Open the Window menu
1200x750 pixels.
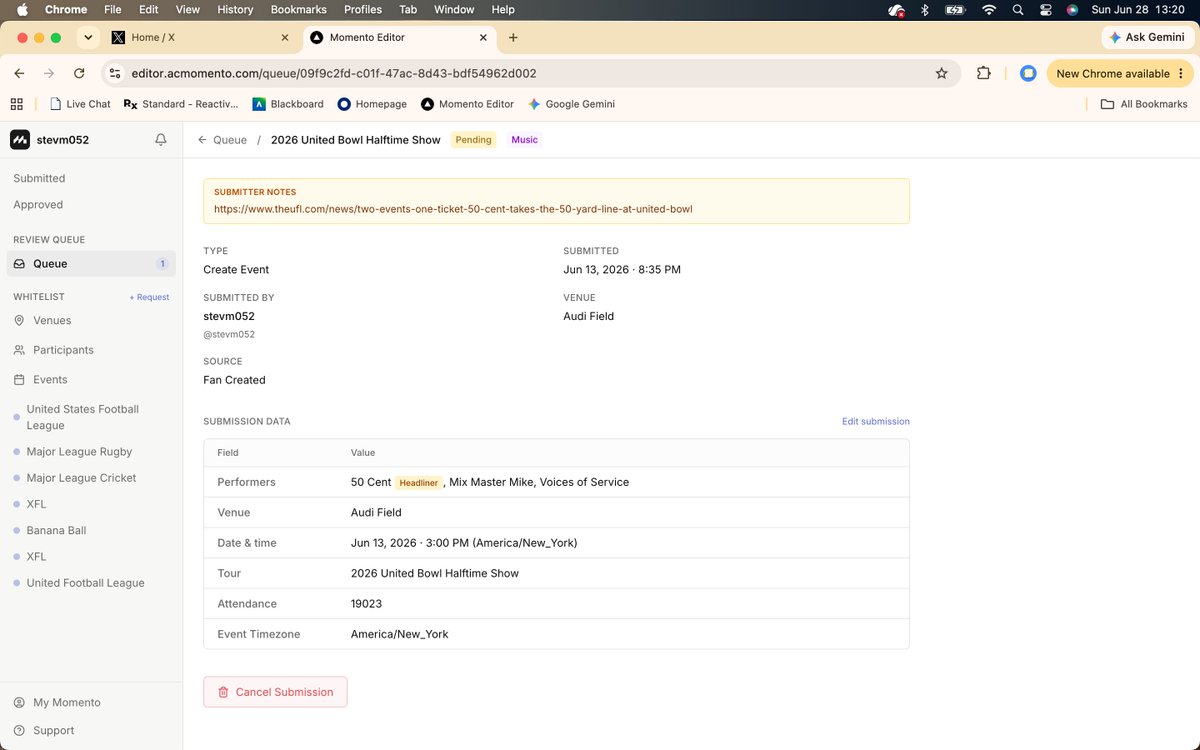click(x=454, y=9)
